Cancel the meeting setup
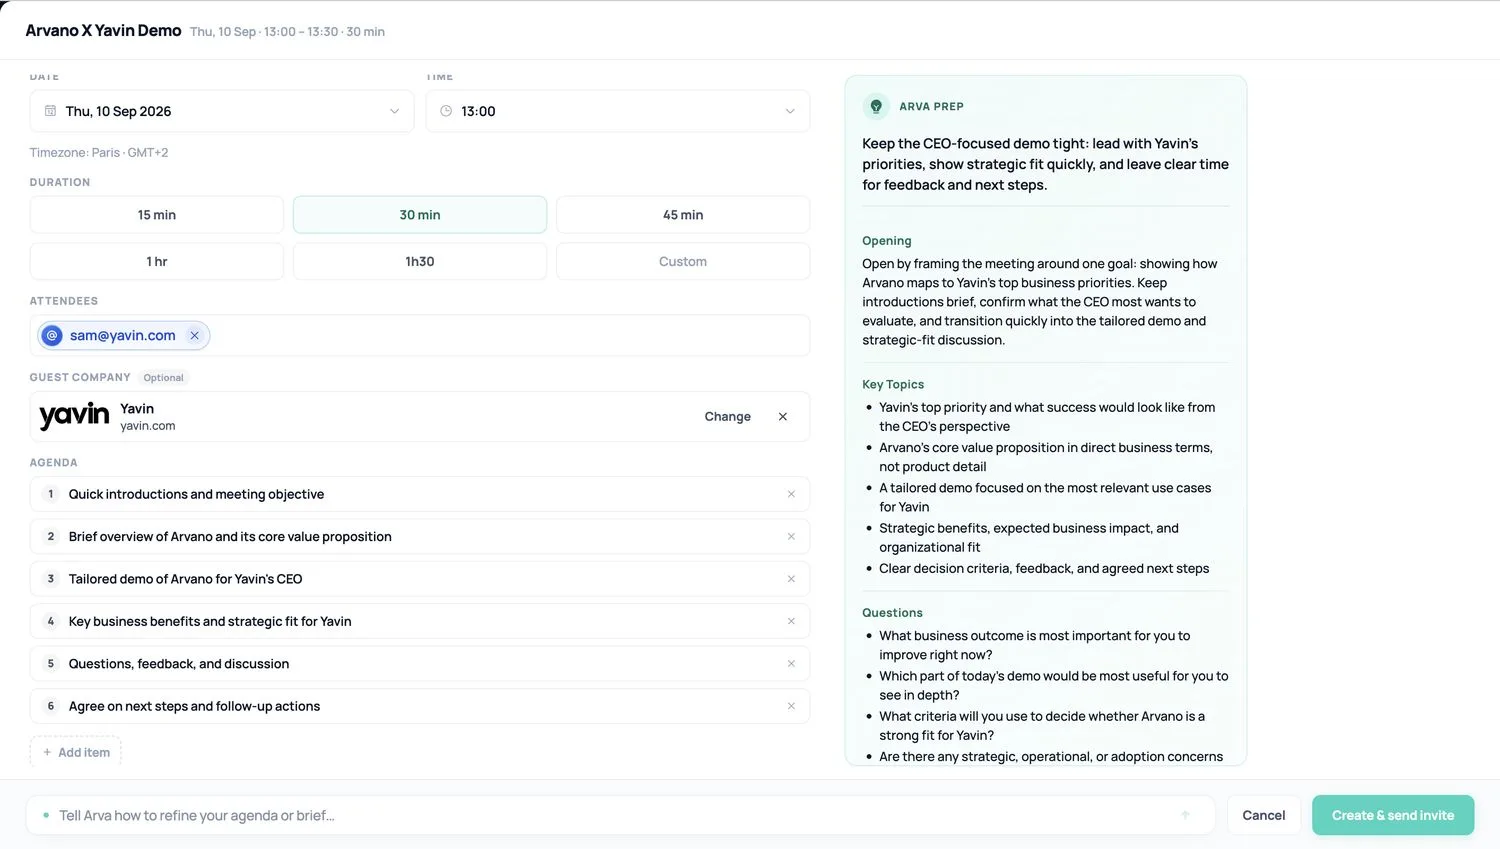This screenshot has height=849, width=1500. point(1264,815)
